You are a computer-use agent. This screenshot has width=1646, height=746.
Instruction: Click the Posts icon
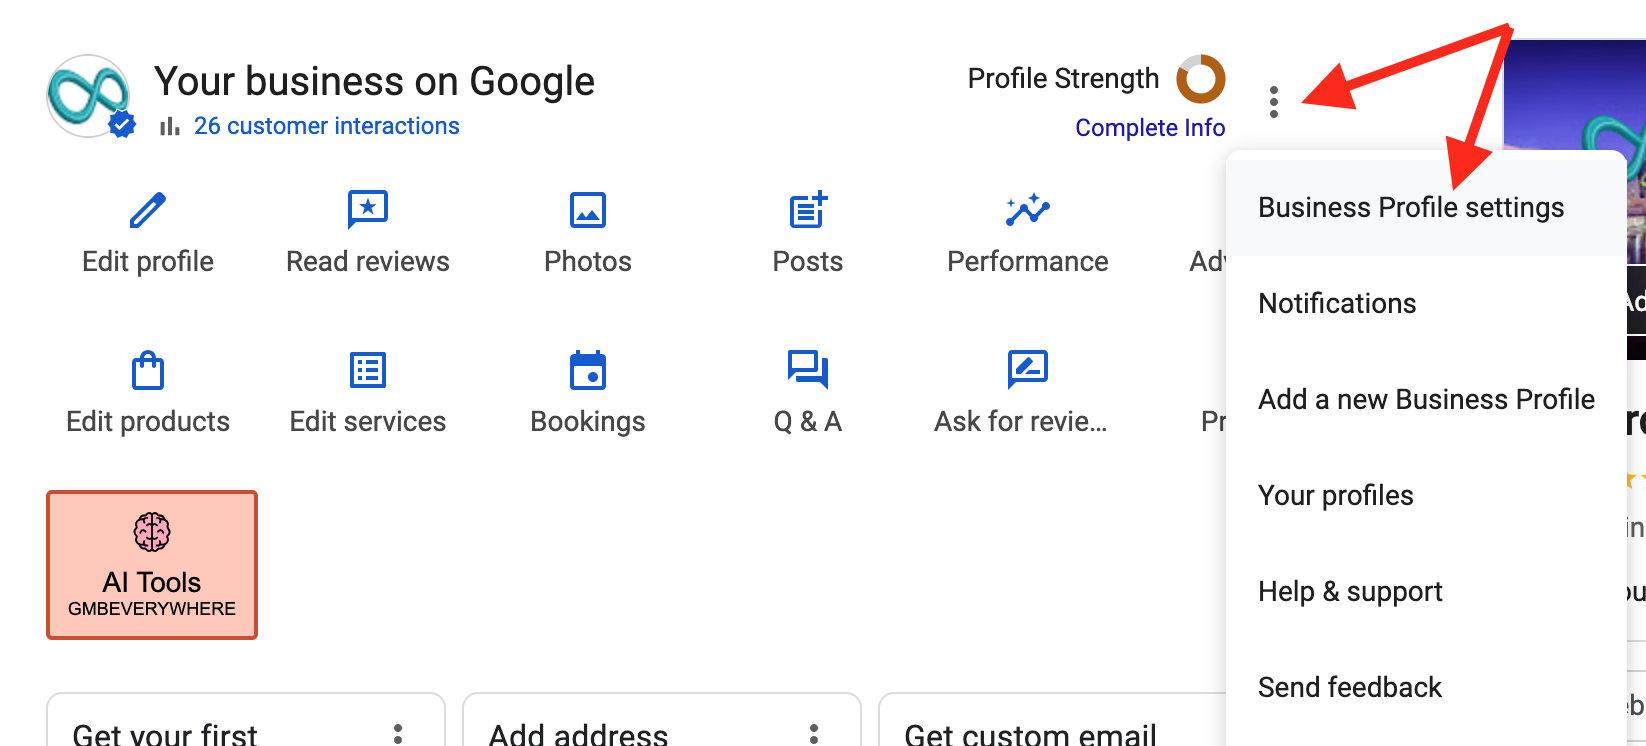(x=808, y=210)
